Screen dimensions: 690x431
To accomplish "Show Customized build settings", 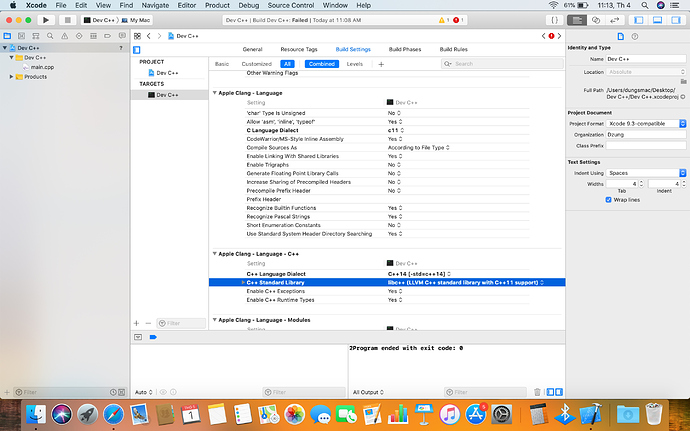I will [257, 64].
